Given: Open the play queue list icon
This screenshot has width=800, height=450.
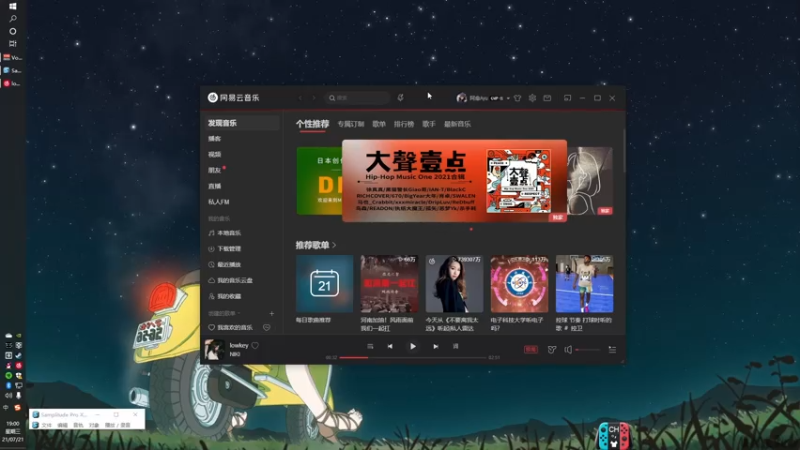Looking at the screenshot, I should (612, 349).
